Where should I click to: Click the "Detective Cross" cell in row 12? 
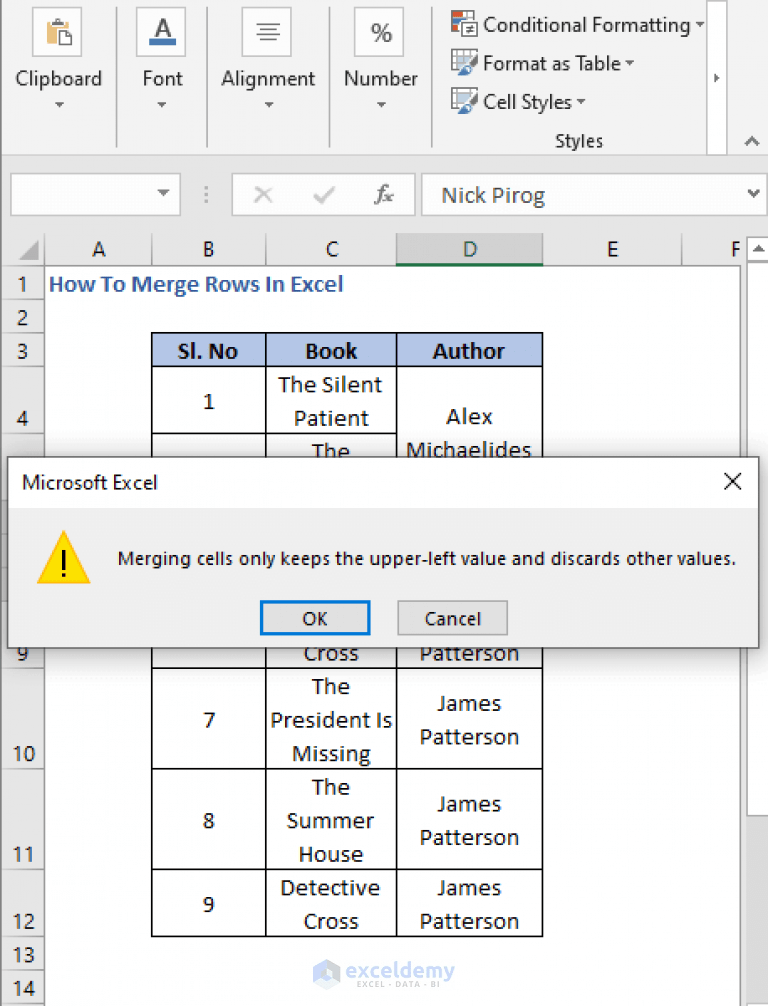click(331, 904)
